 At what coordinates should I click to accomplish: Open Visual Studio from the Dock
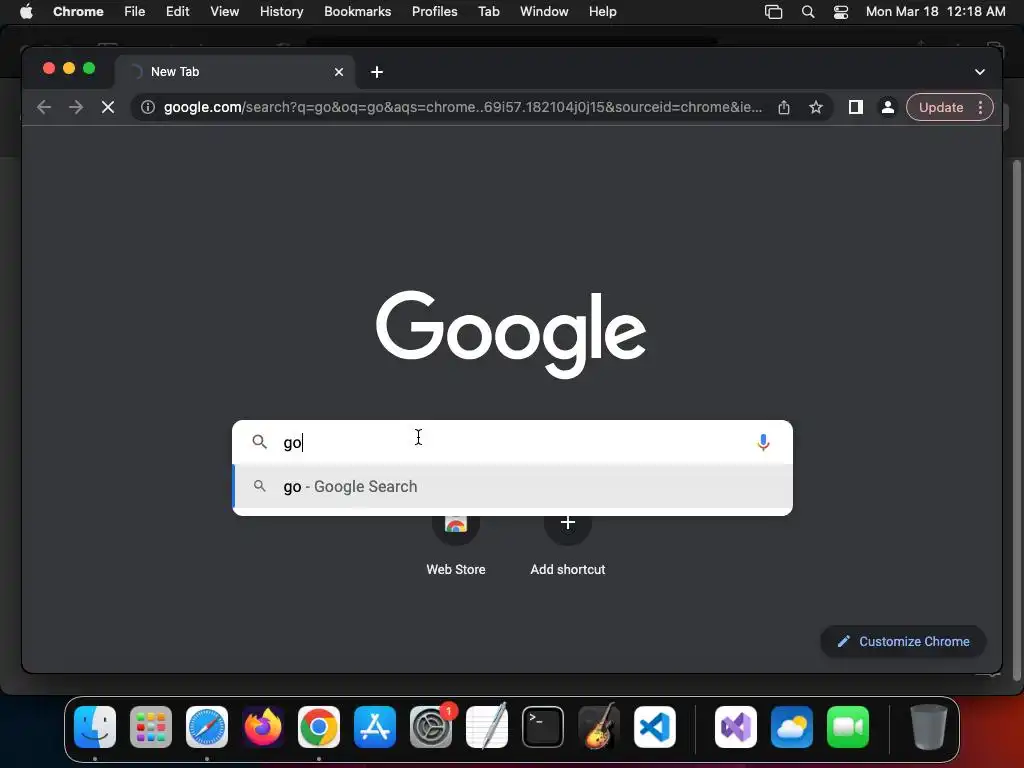coord(736,727)
